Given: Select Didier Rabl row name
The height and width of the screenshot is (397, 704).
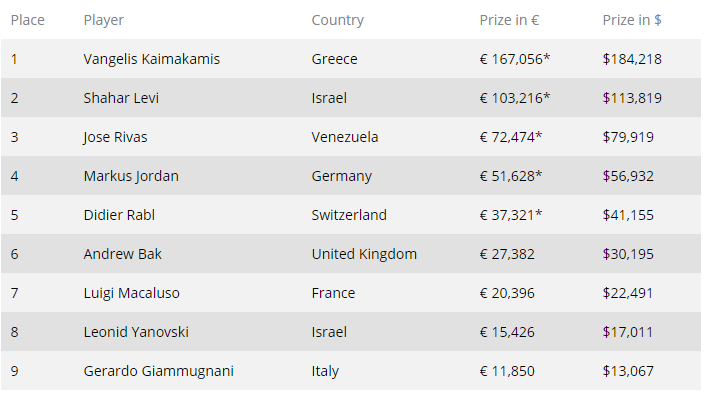Looking at the screenshot, I should tap(119, 215).
